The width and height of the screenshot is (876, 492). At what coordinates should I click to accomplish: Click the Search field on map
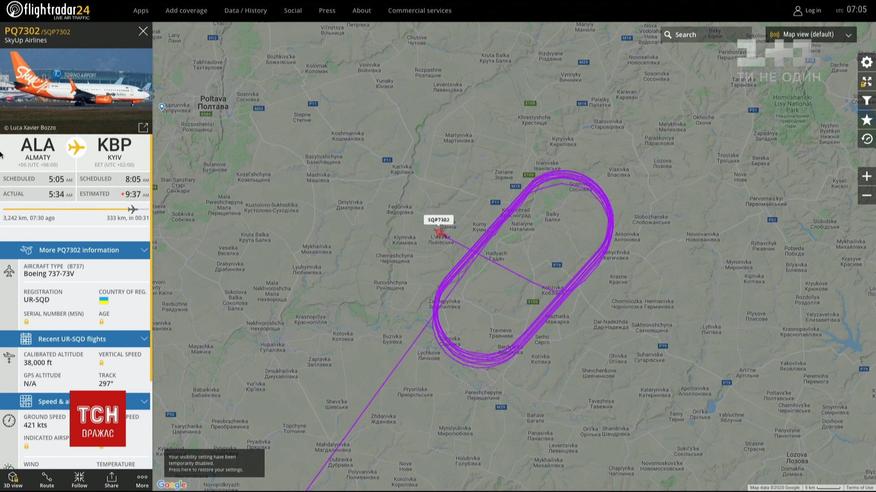(706, 35)
